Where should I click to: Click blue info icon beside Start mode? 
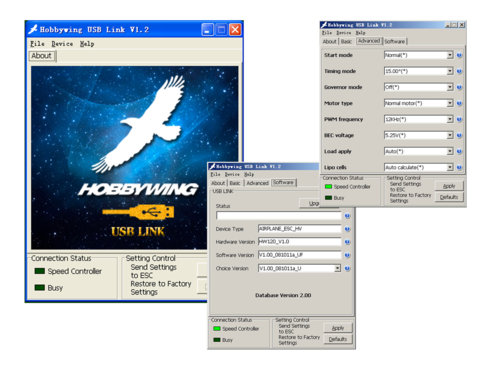[x=459, y=55]
